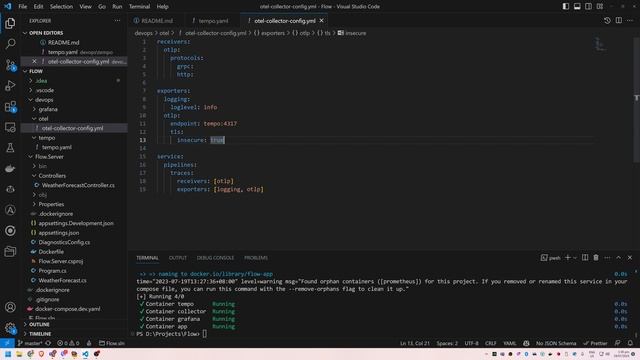Split the terminal panel

pyautogui.click(x=585, y=258)
